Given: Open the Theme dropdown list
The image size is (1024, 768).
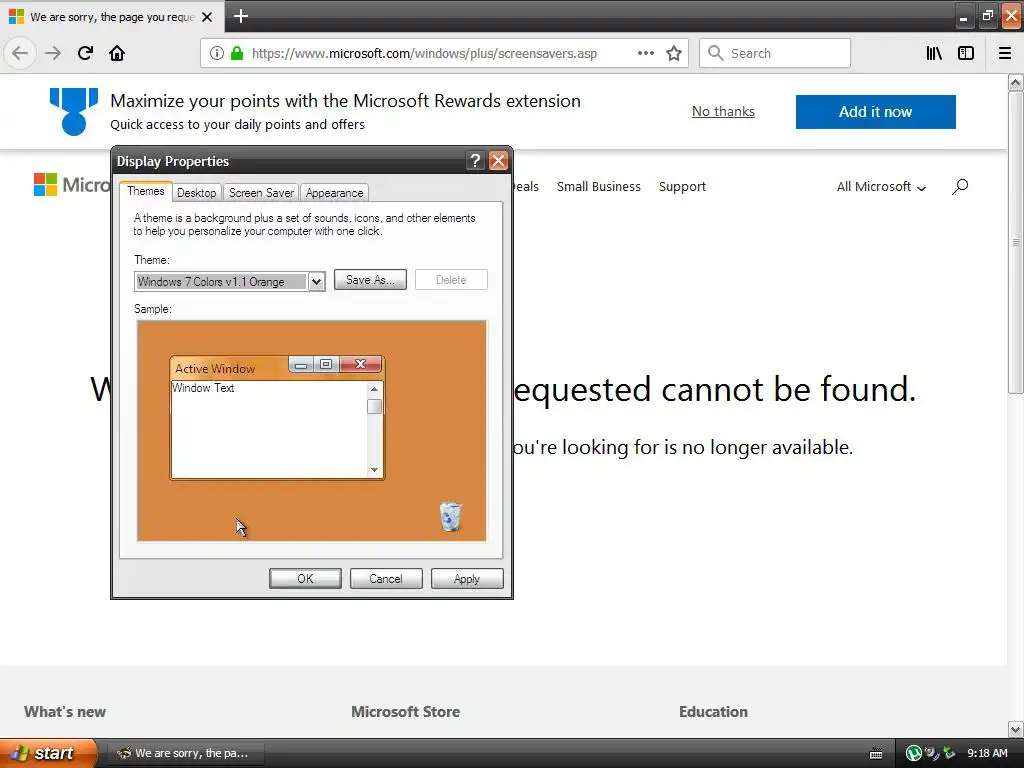Looking at the screenshot, I should (x=316, y=281).
